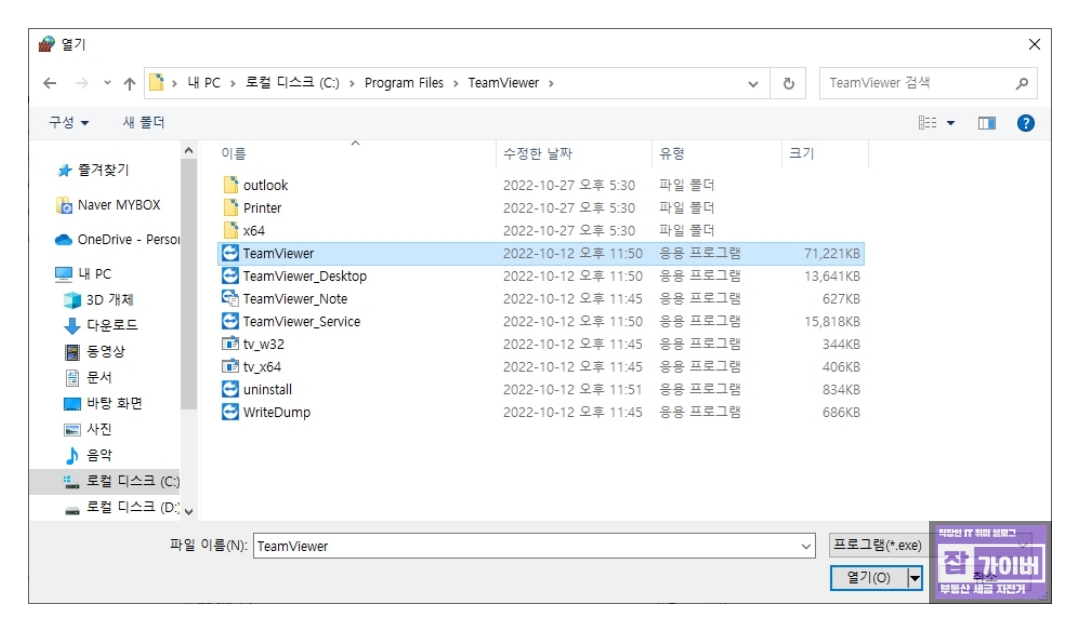Screen dimensions: 1080x632
Task: Open help with the question mark icon
Action: tap(1026, 123)
